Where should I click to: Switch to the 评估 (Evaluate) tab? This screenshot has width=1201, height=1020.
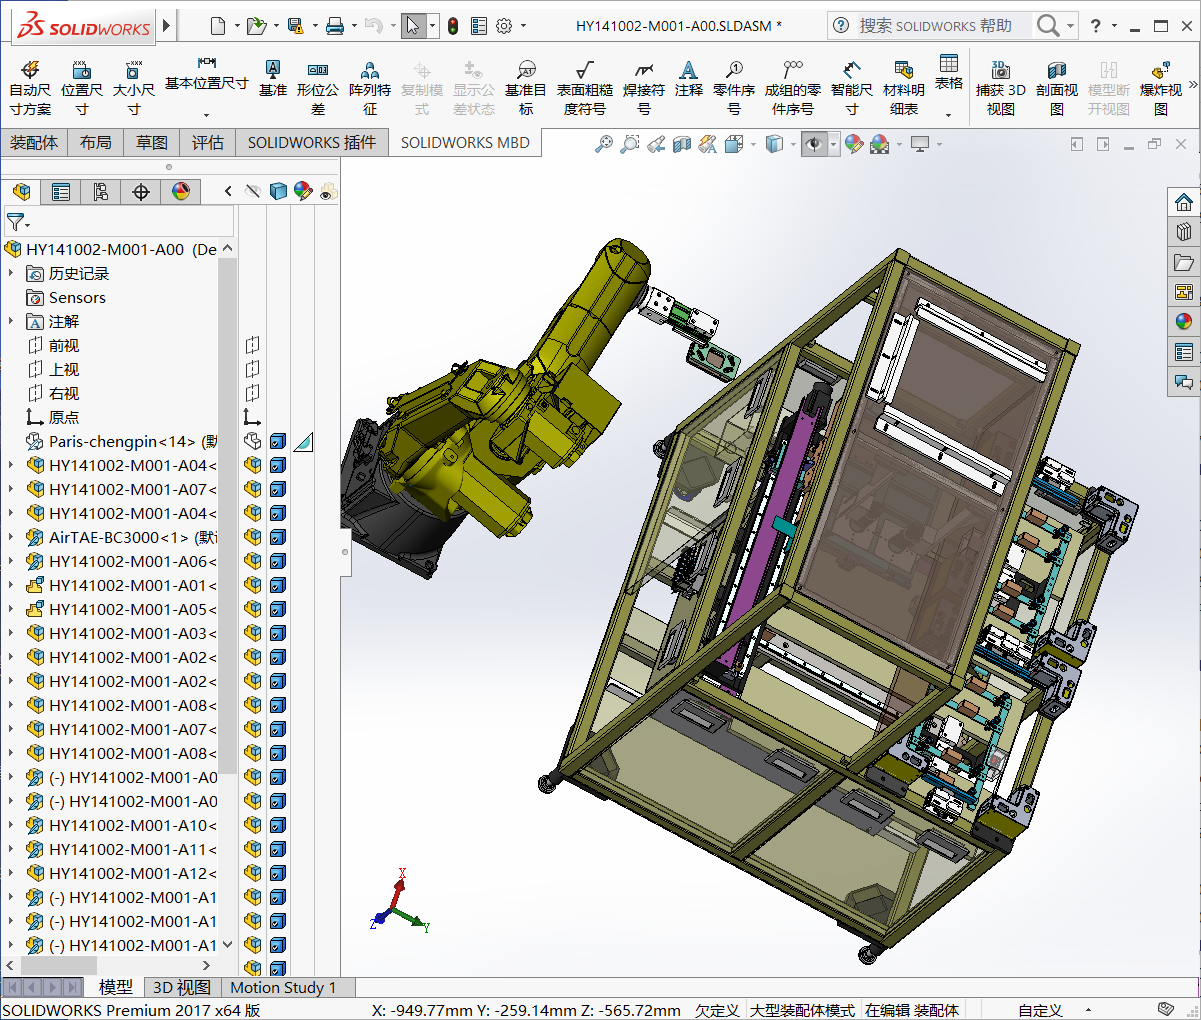[x=208, y=143]
